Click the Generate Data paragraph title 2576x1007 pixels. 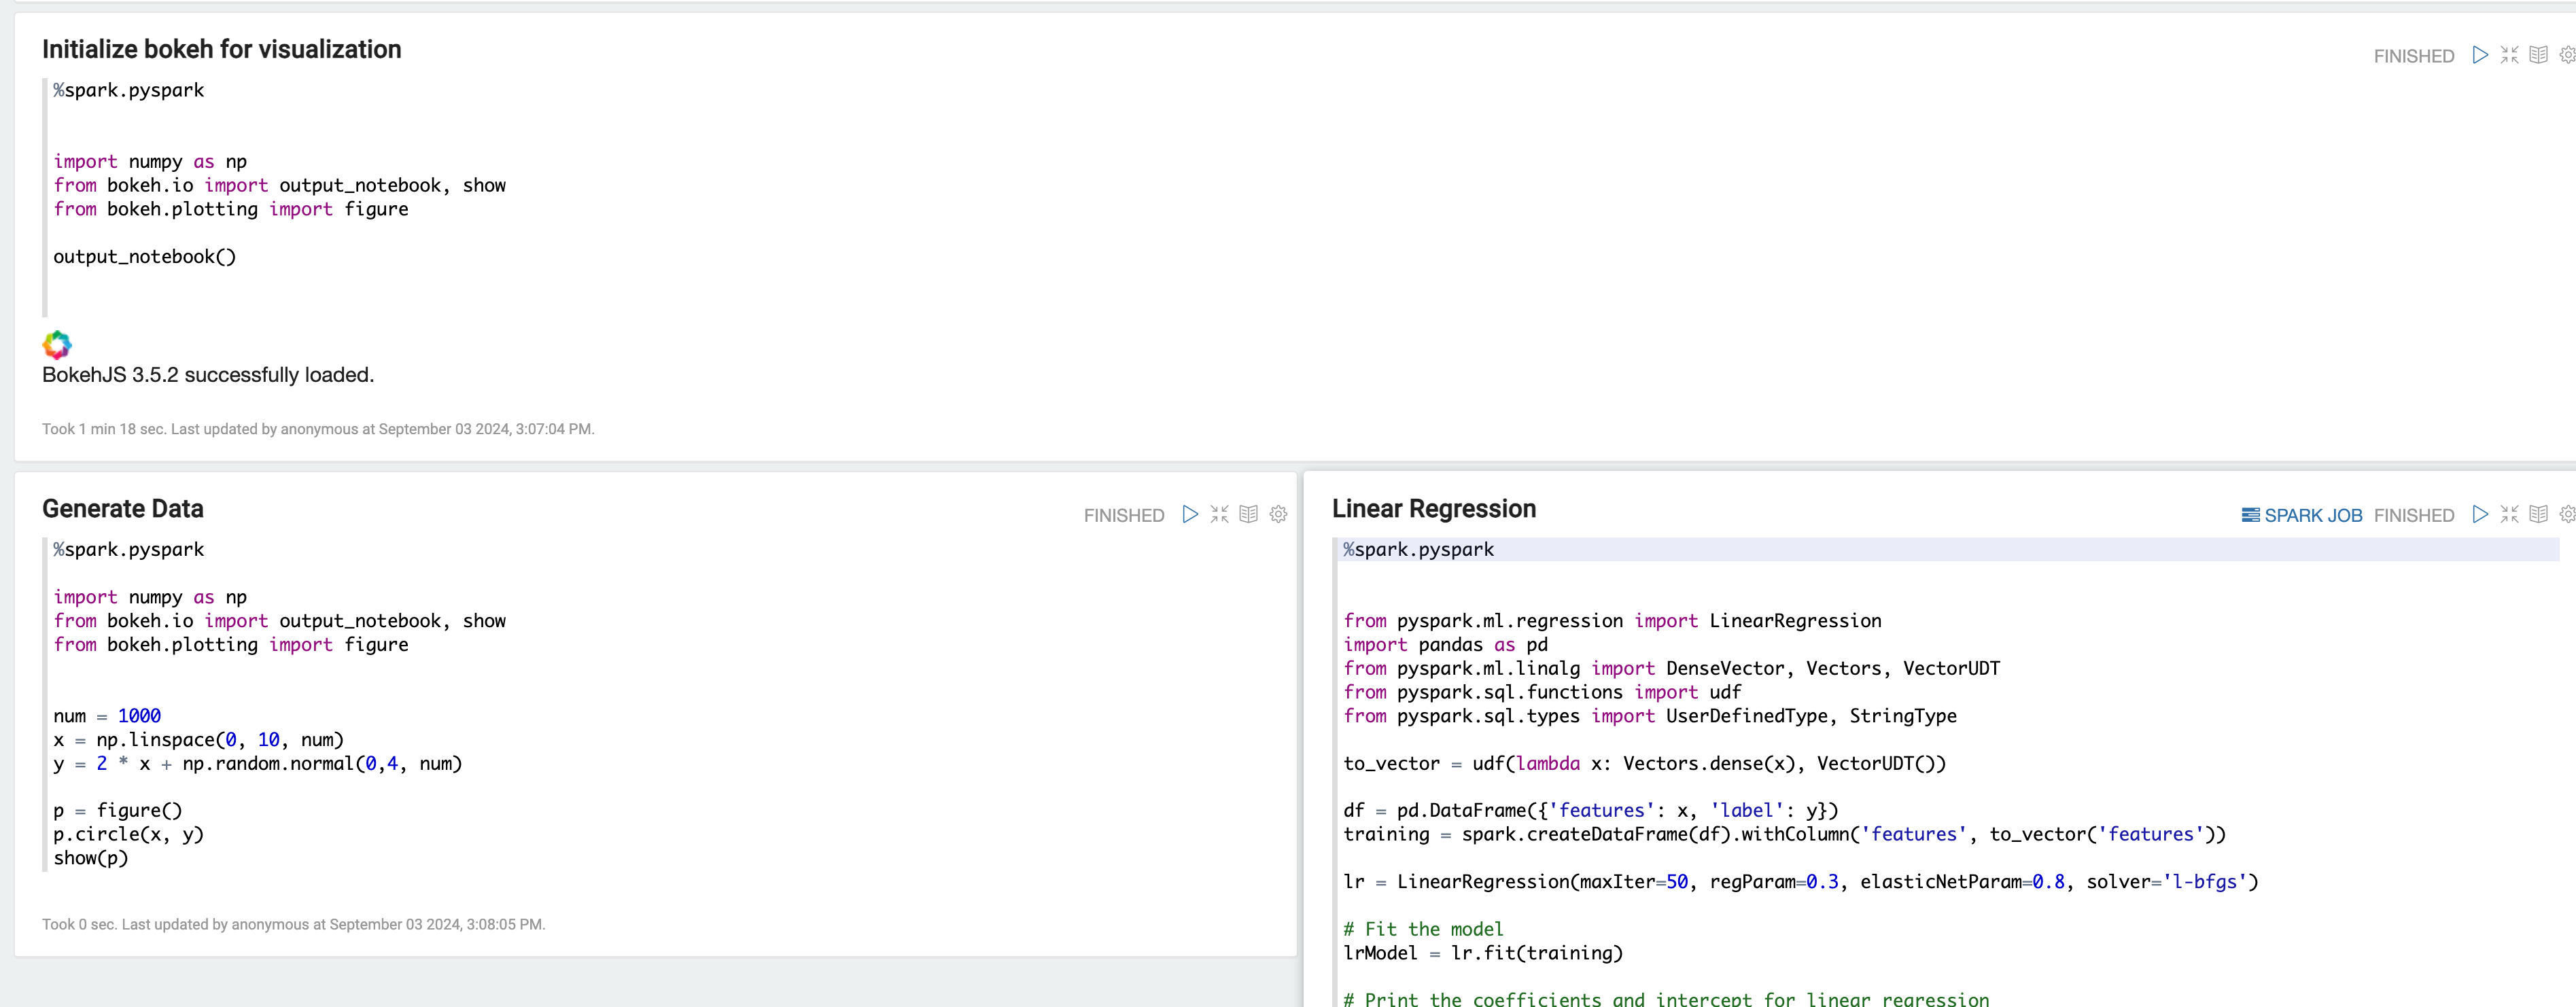click(x=123, y=509)
